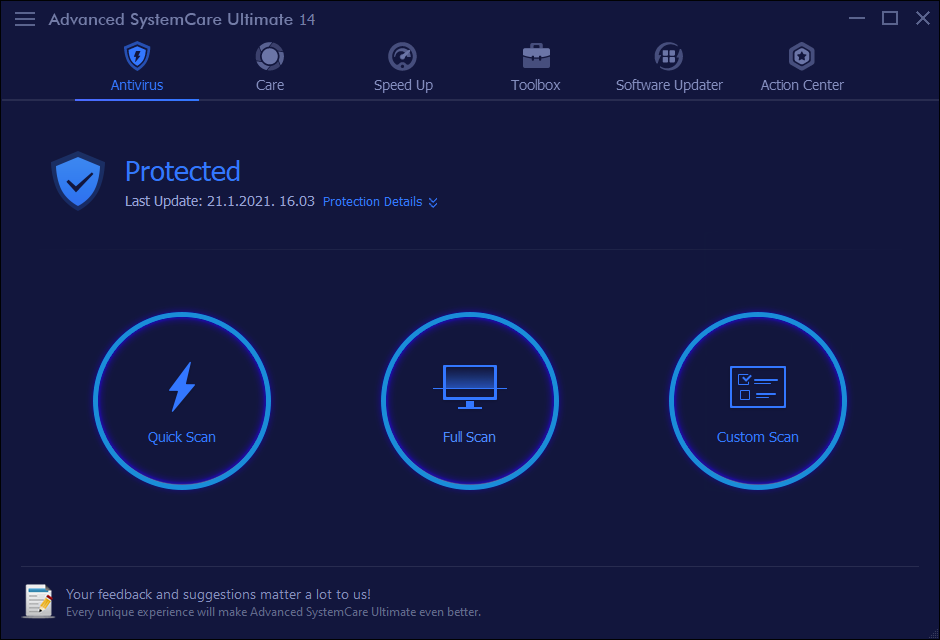Viewport: 940px width, 640px height.
Task: Start a Quick Scan via its label
Action: pos(182,437)
